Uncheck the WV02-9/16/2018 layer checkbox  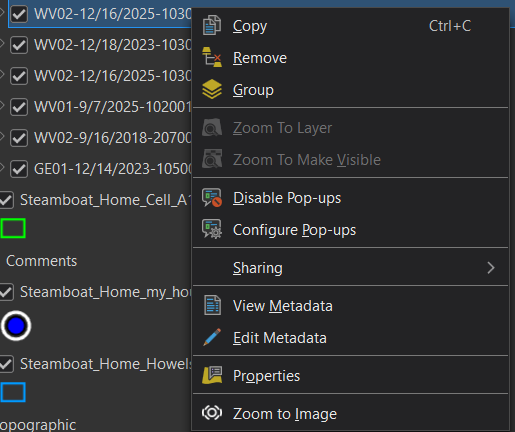coord(19,138)
